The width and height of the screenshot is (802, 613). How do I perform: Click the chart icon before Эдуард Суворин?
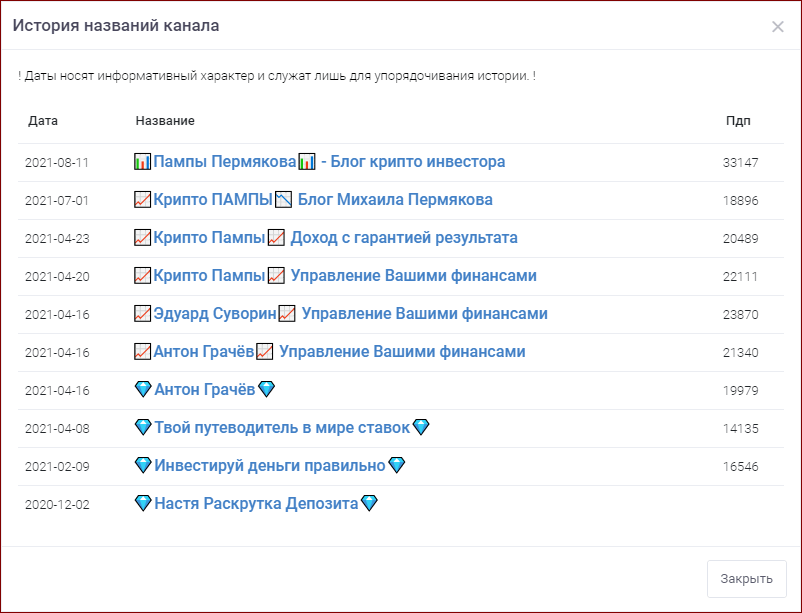(x=141, y=313)
